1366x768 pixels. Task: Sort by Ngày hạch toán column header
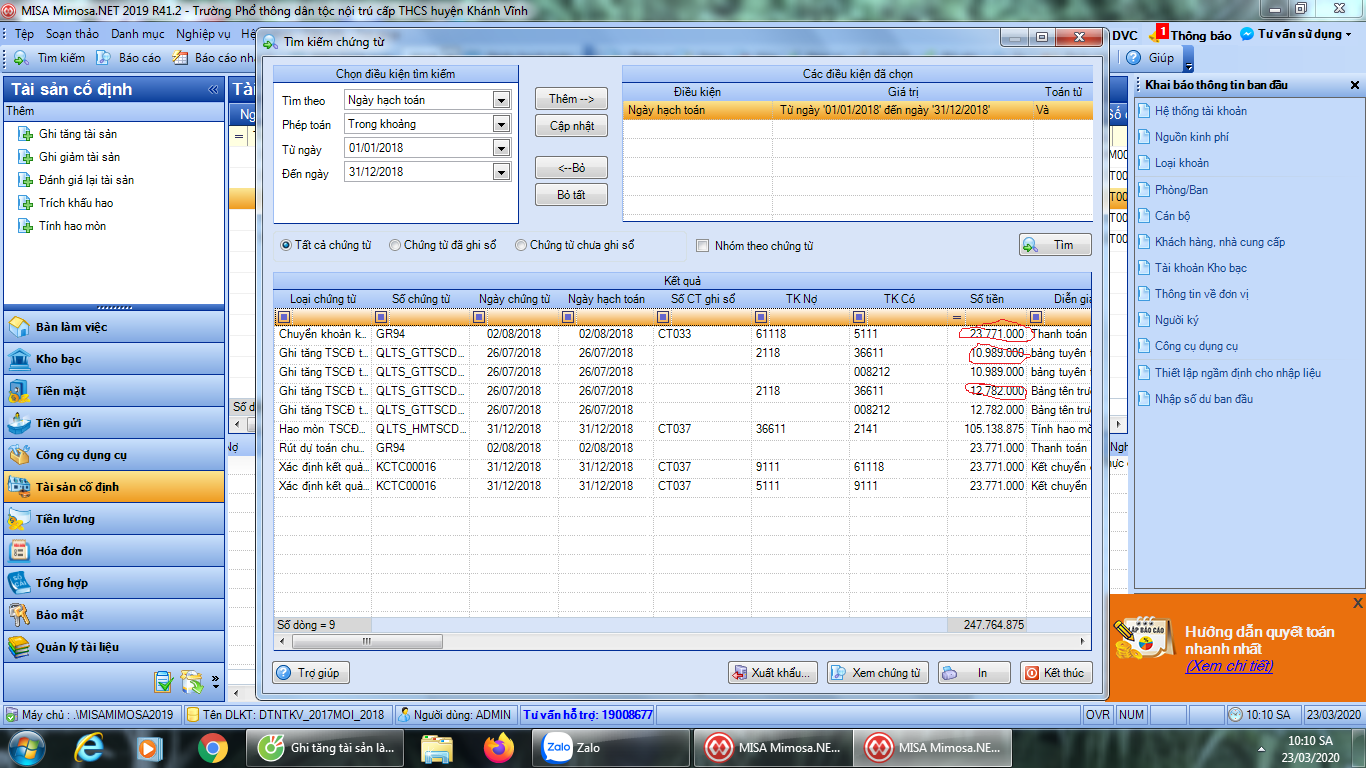pos(606,299)
